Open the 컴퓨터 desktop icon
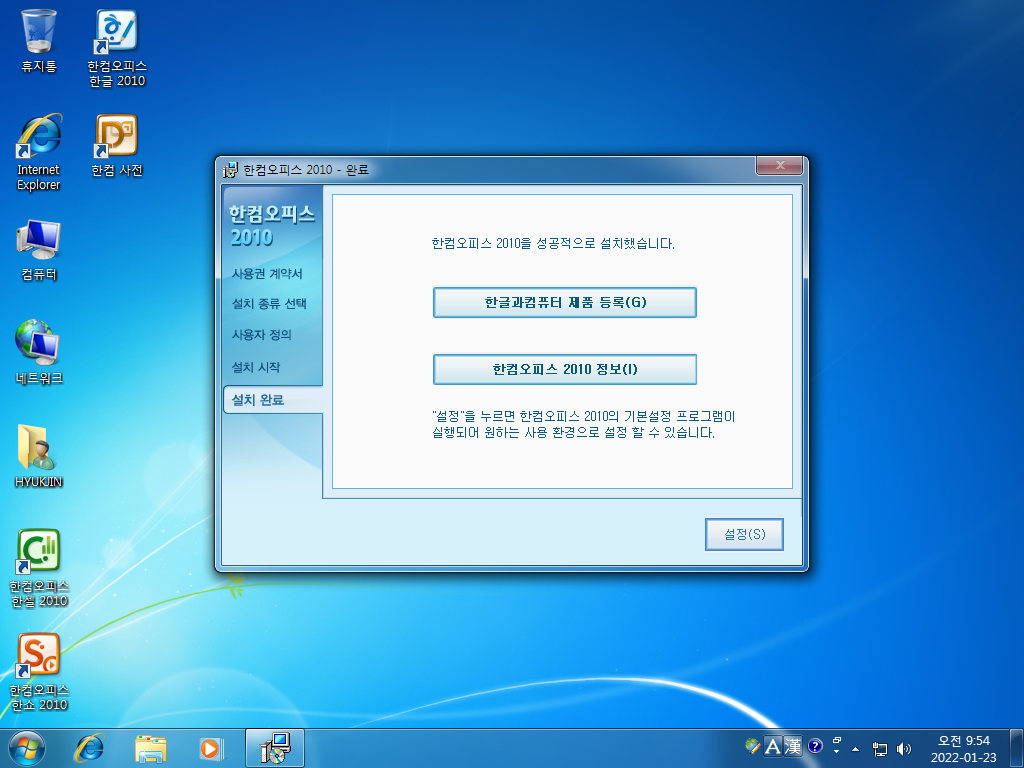The height and width of the screenshot is (768, 1024). point(39,249)
